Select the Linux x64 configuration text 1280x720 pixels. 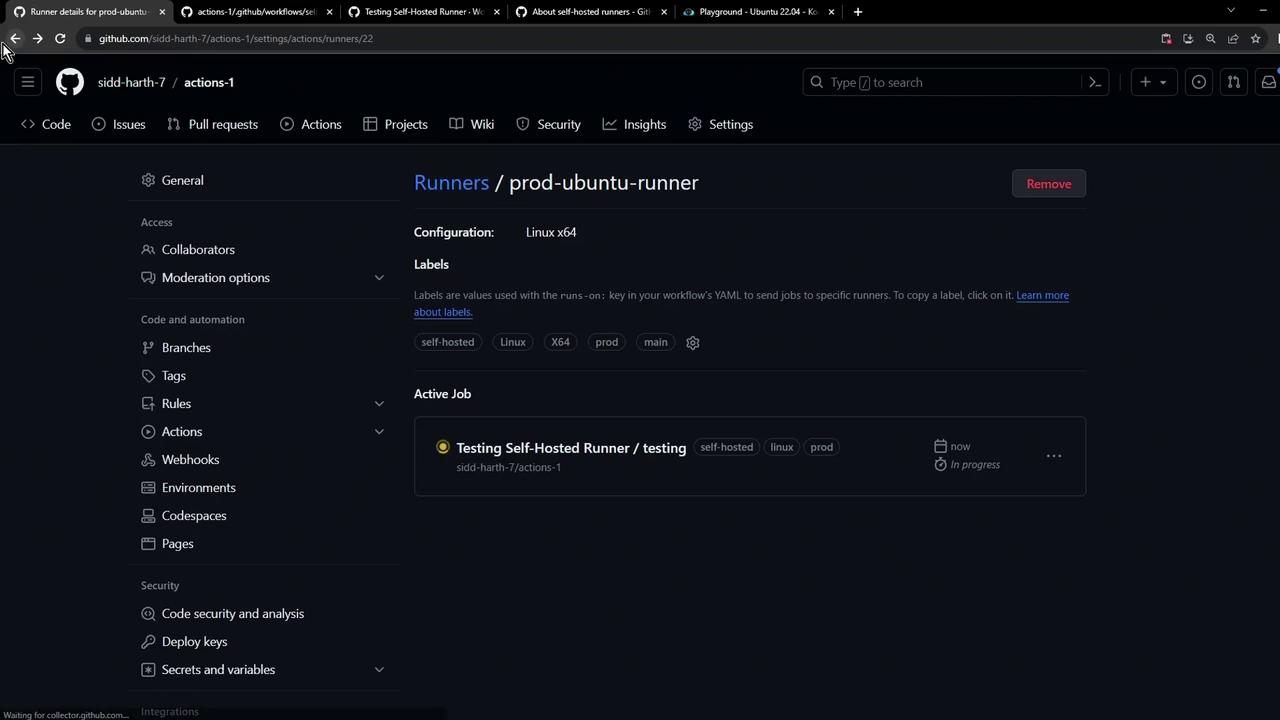(551, 232)
